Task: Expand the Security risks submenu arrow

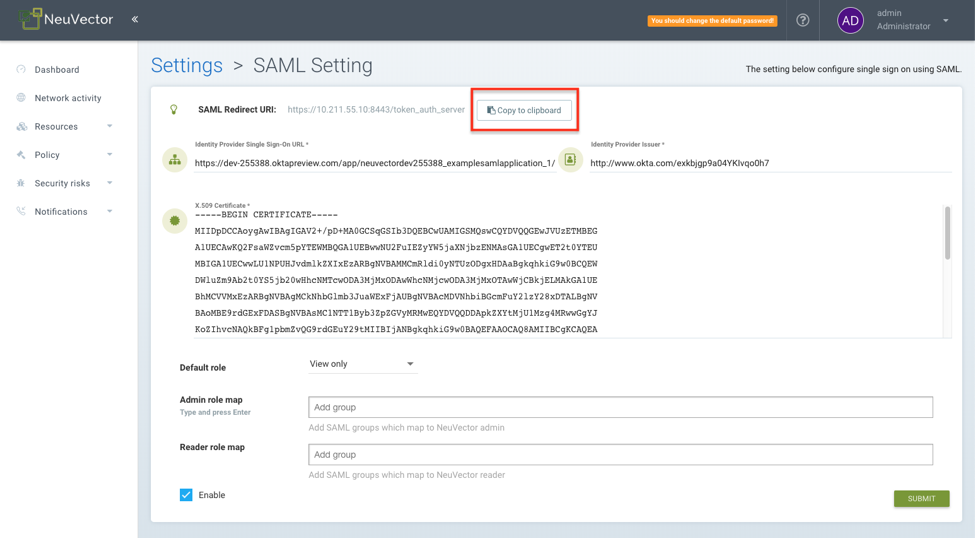Action: click(109, 183)
